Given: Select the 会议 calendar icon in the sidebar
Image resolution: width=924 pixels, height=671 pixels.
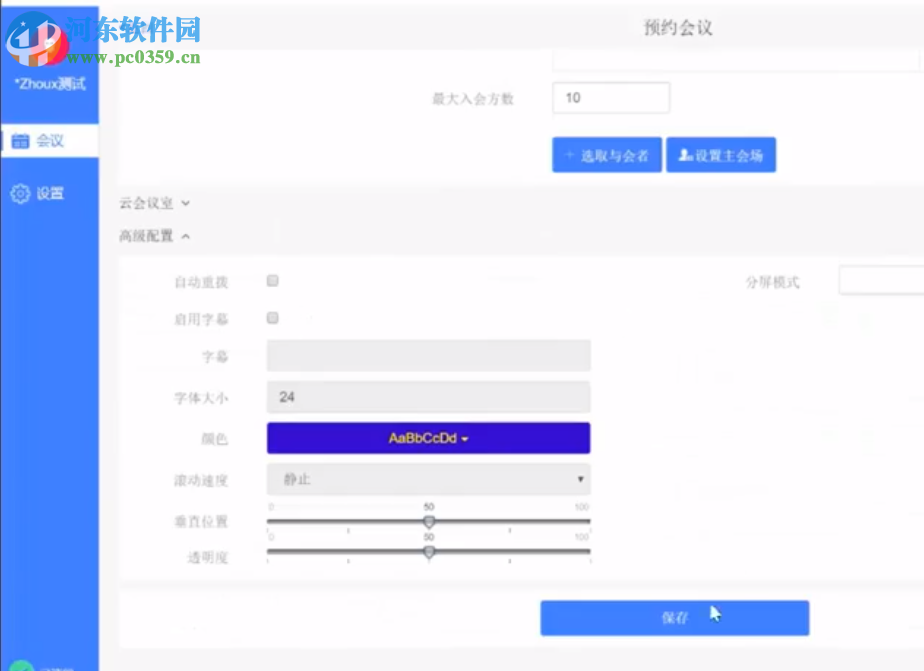Looking at the screenshot, I should coord(21,141).
